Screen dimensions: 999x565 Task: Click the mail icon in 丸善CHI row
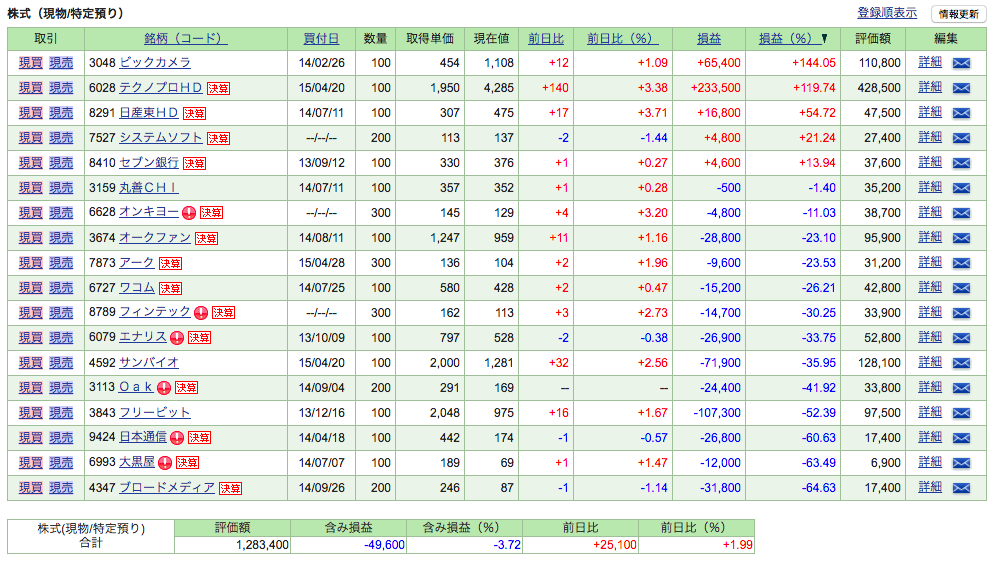click(x=961, y=188)
